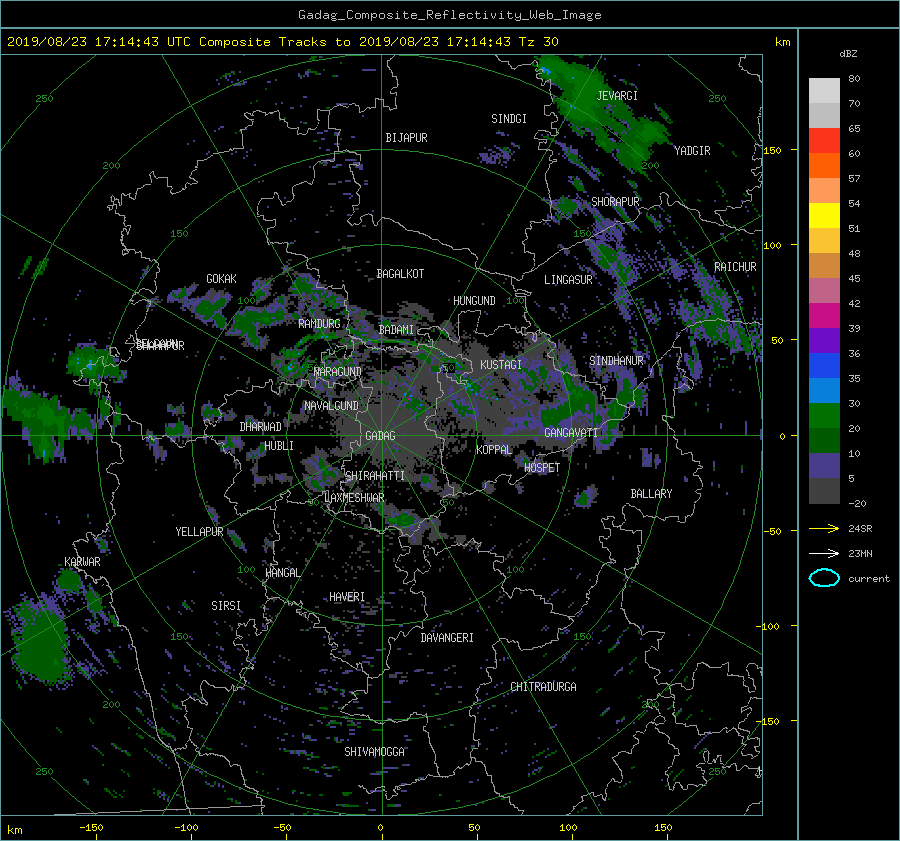Viewport: 900px width, 841px height.
Task: Click the white 23MN arrow legend icon
Action: (x=824, y=553)
